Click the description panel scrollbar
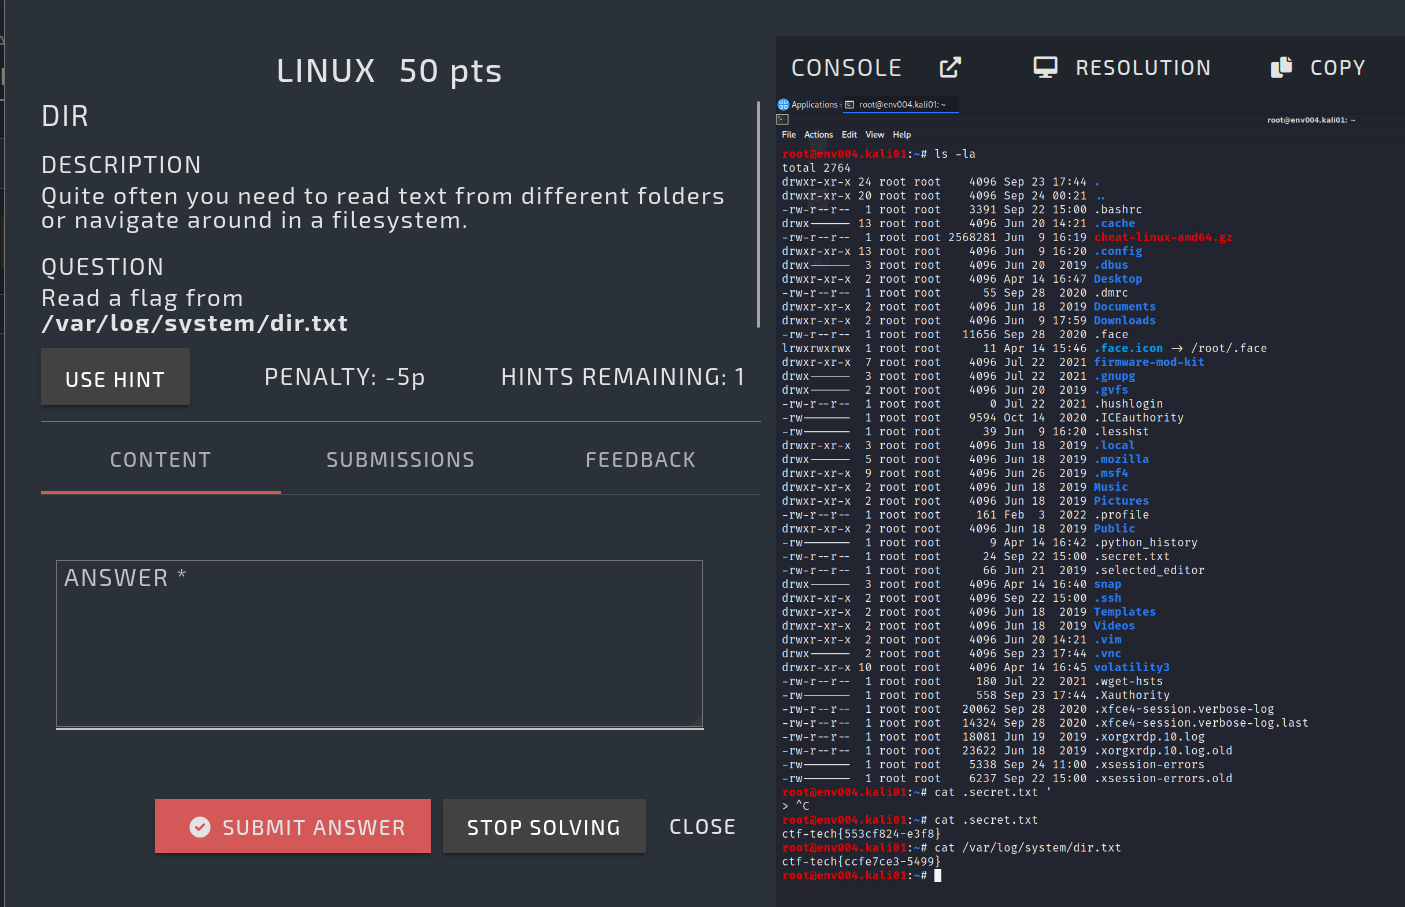 [x=758, y=215]
